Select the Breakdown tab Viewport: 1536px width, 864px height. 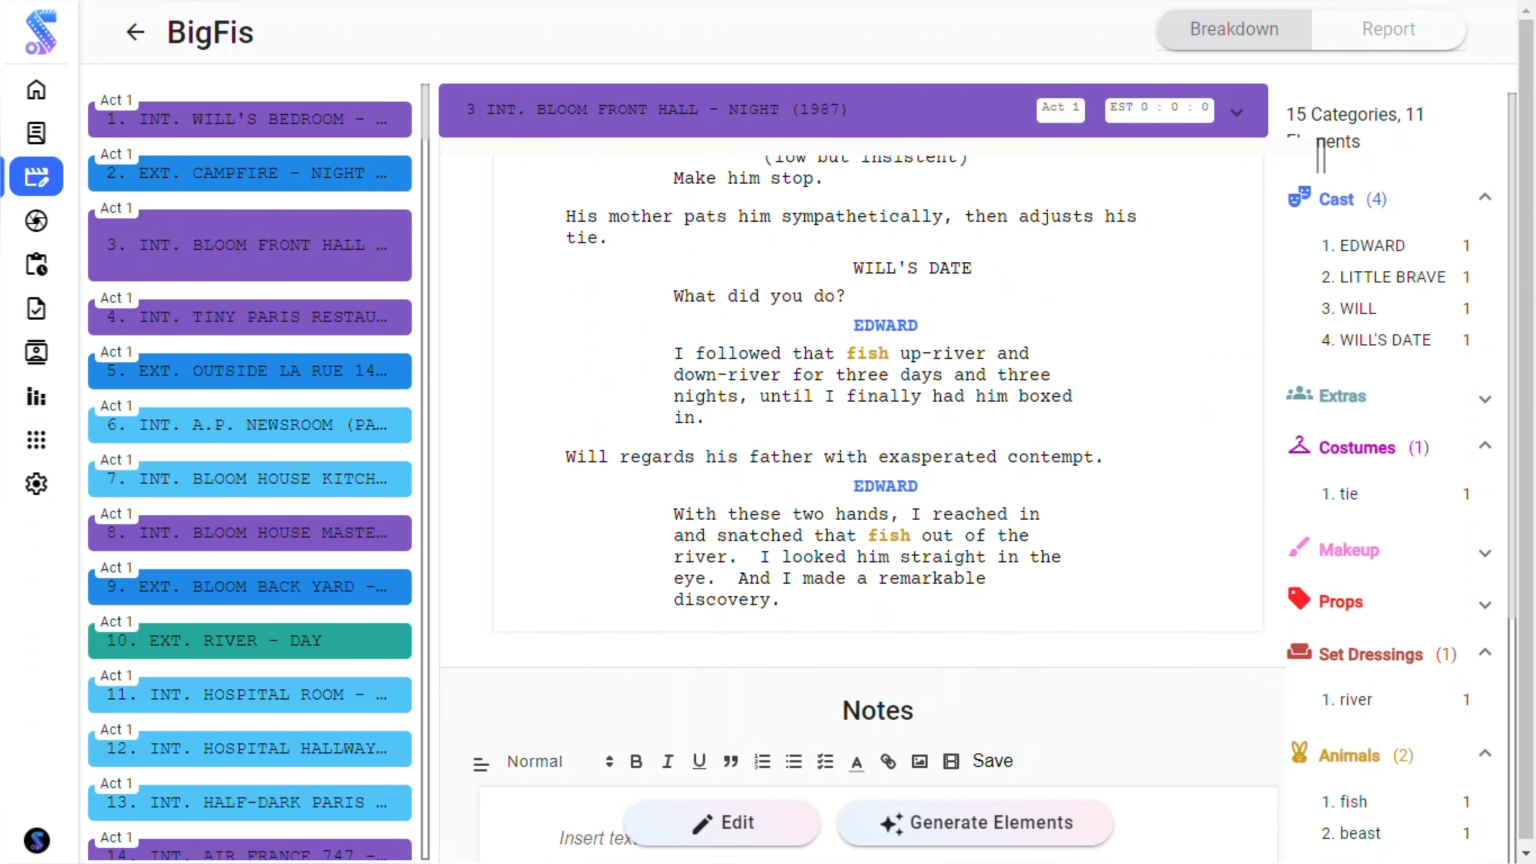pyautogui.click(x=1234, y=29)
